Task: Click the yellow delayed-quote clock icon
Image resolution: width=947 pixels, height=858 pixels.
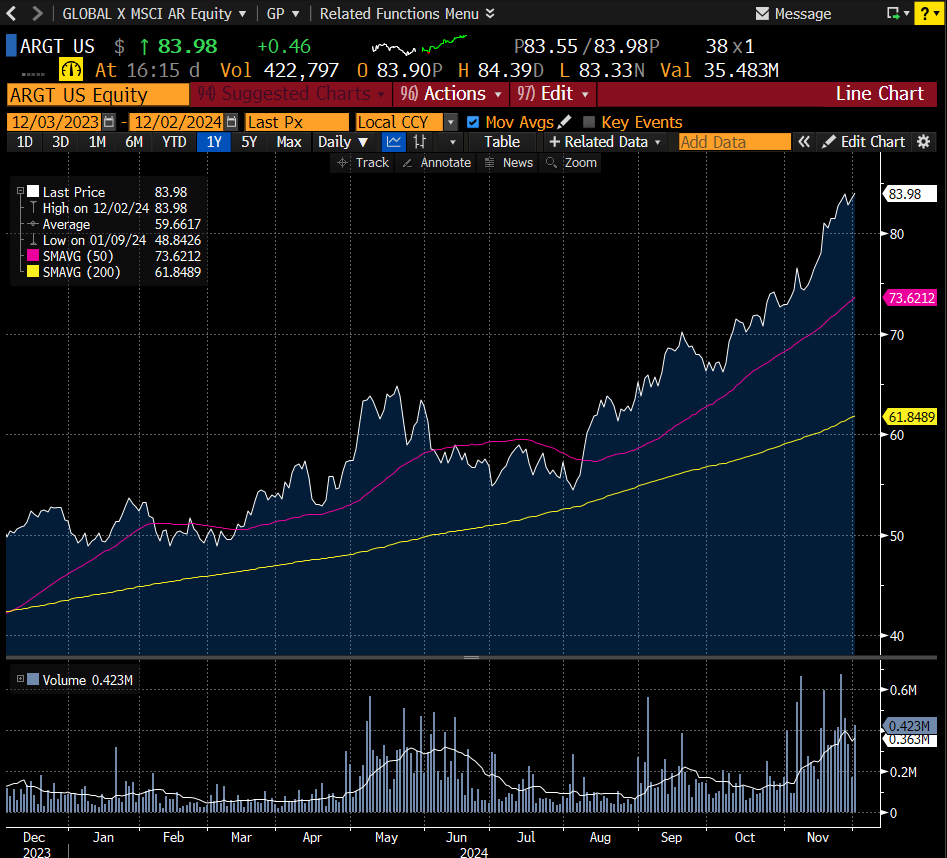Action: (x=71, y=70)
